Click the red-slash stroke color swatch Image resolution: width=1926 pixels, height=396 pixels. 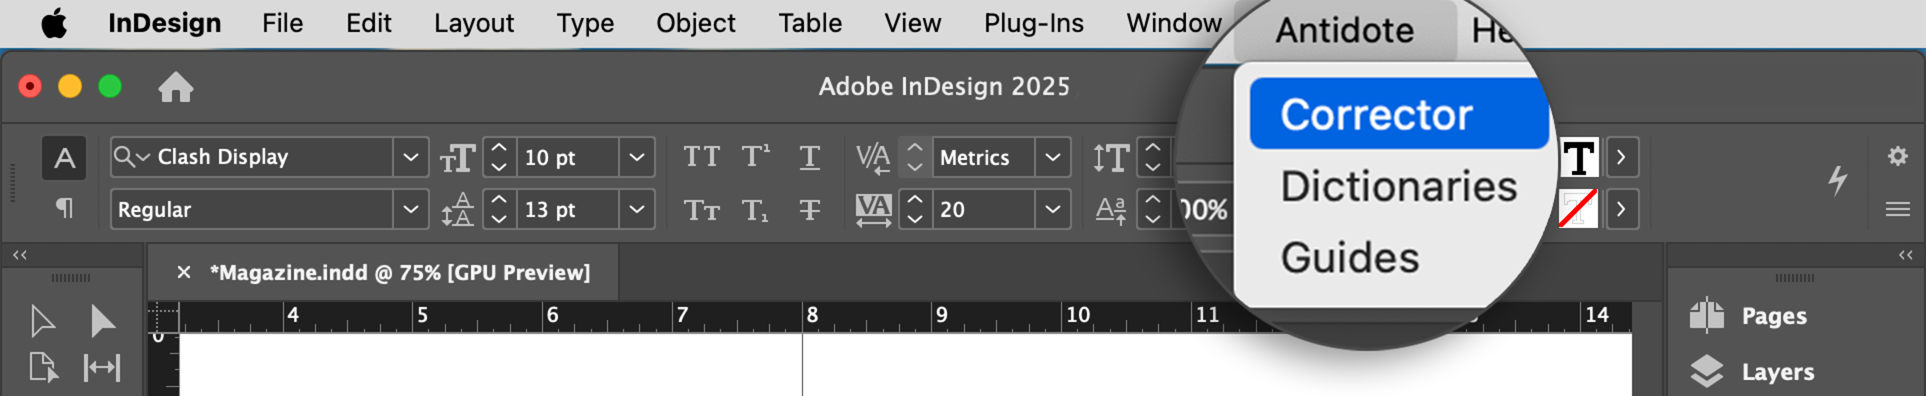[1578, 209]
